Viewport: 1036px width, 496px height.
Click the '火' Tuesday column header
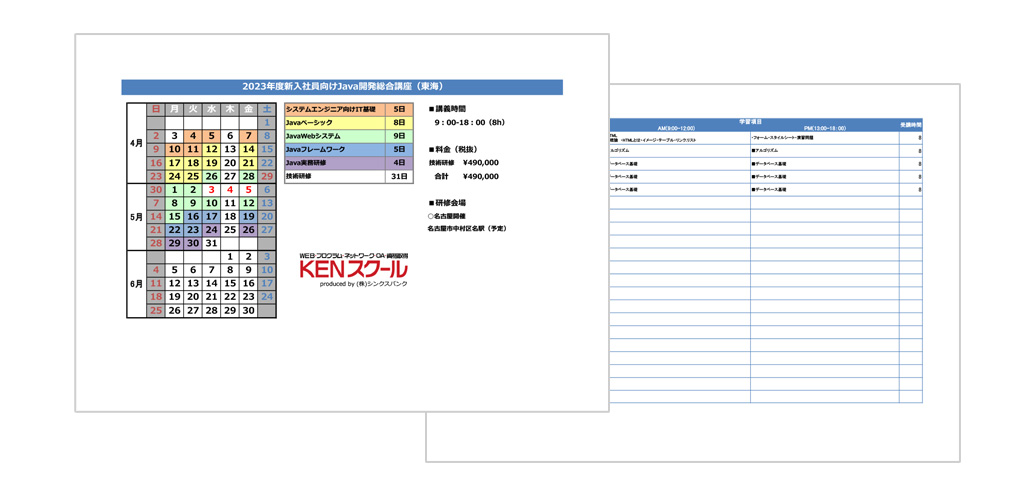coord(193,109)
